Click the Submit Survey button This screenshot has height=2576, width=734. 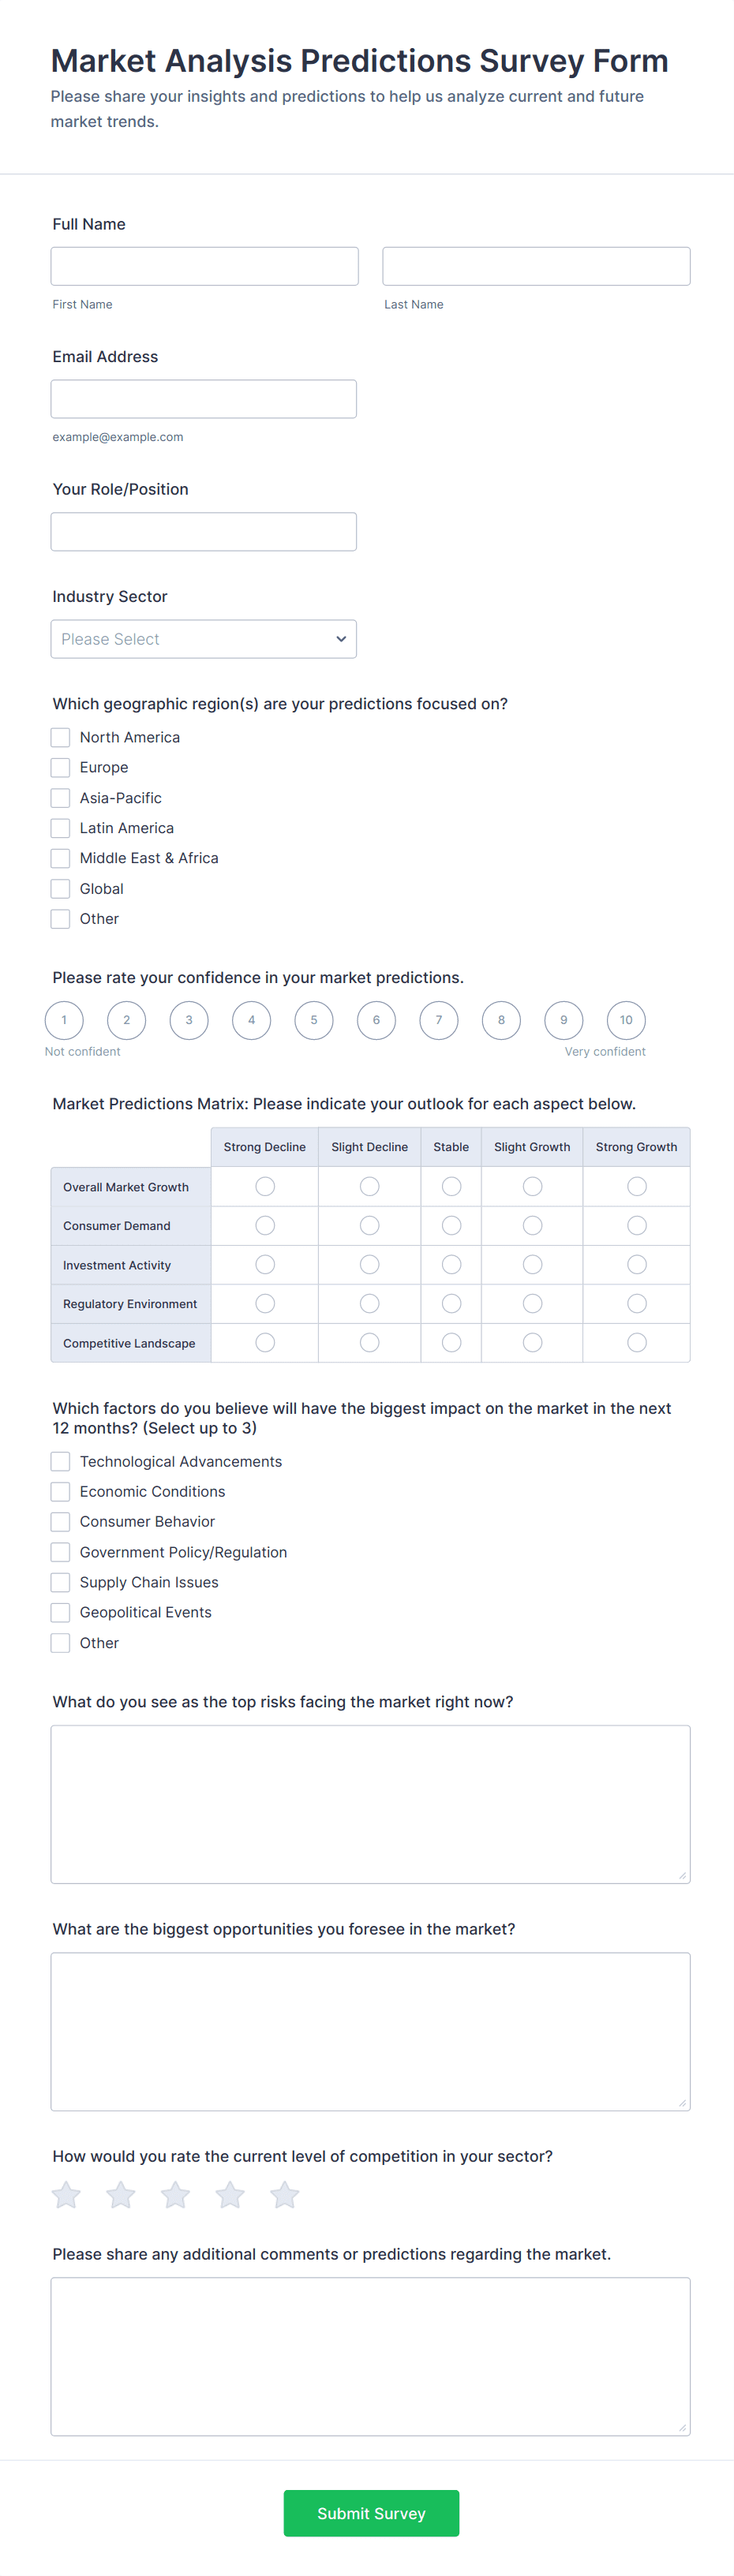(371, 2513)
